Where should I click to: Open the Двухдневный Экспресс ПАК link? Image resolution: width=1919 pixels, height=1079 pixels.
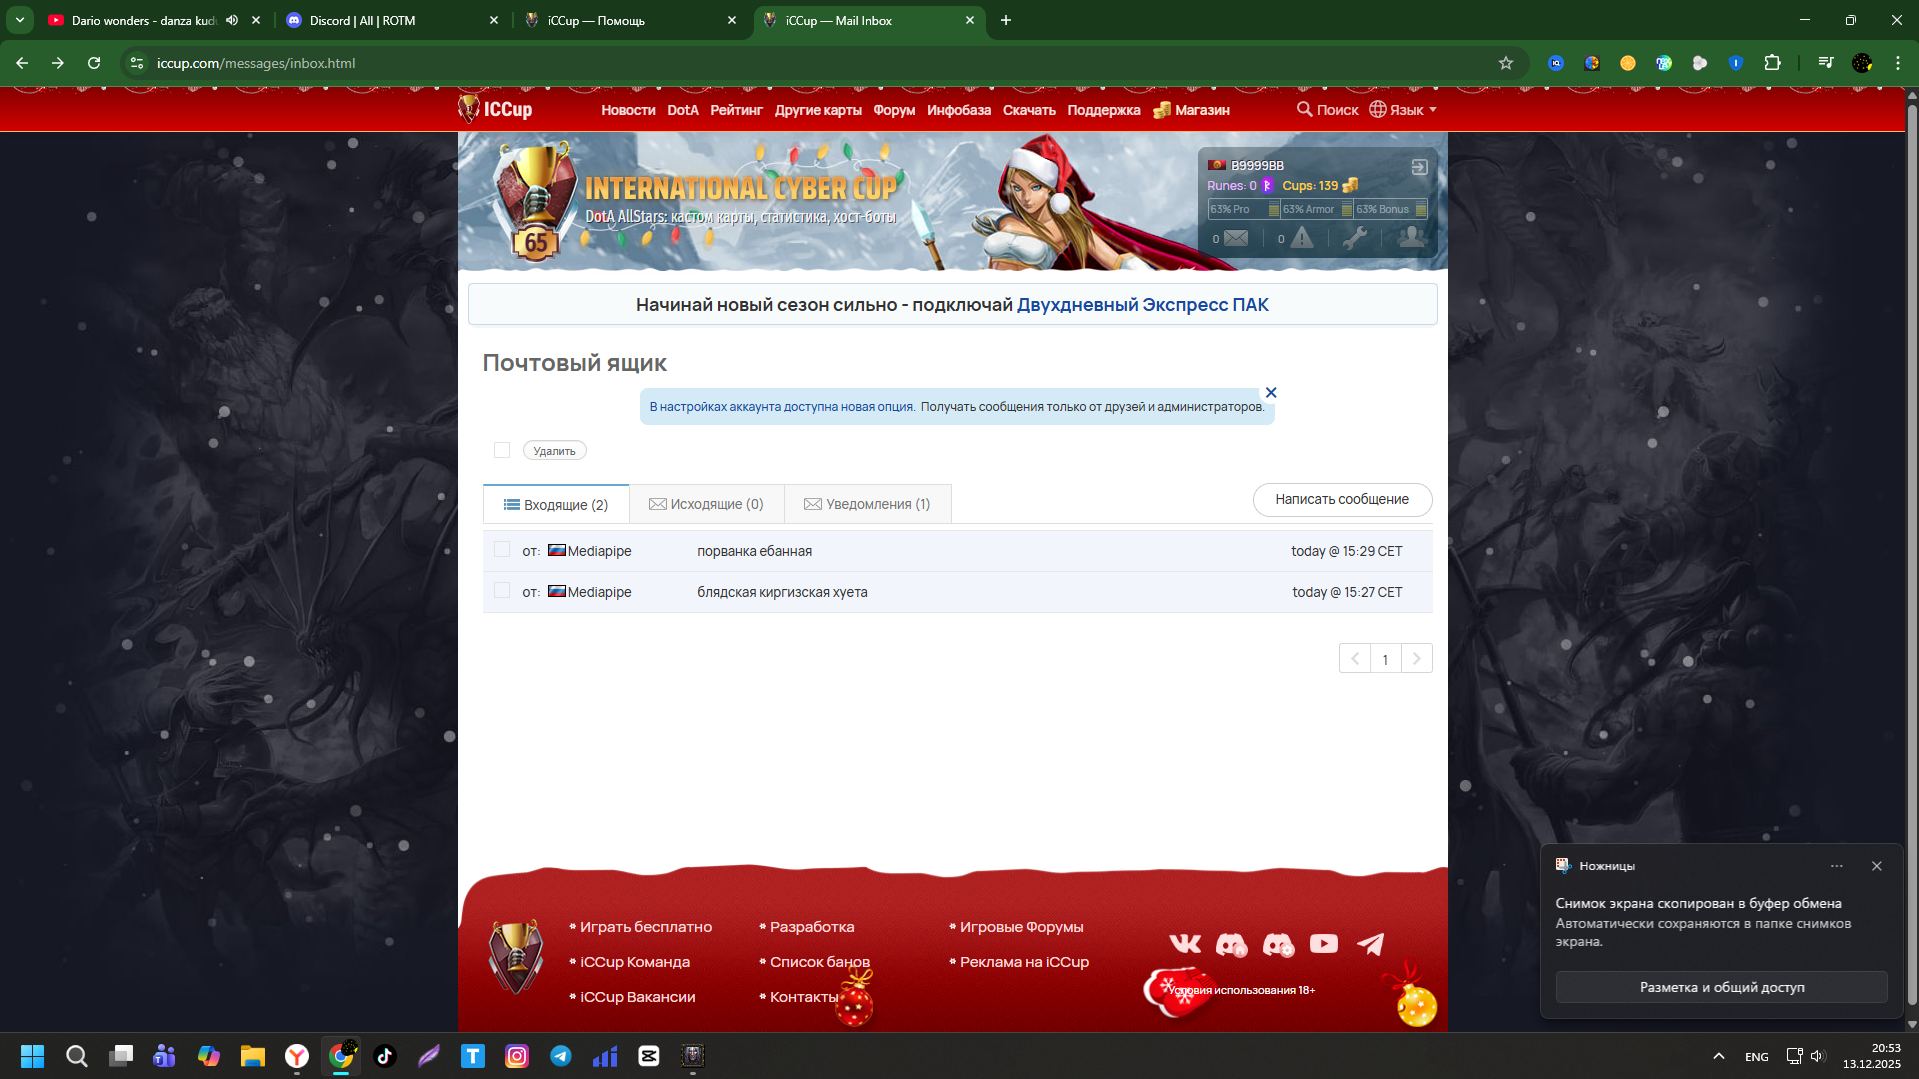pyautogui.click(x=1143, y=305)
